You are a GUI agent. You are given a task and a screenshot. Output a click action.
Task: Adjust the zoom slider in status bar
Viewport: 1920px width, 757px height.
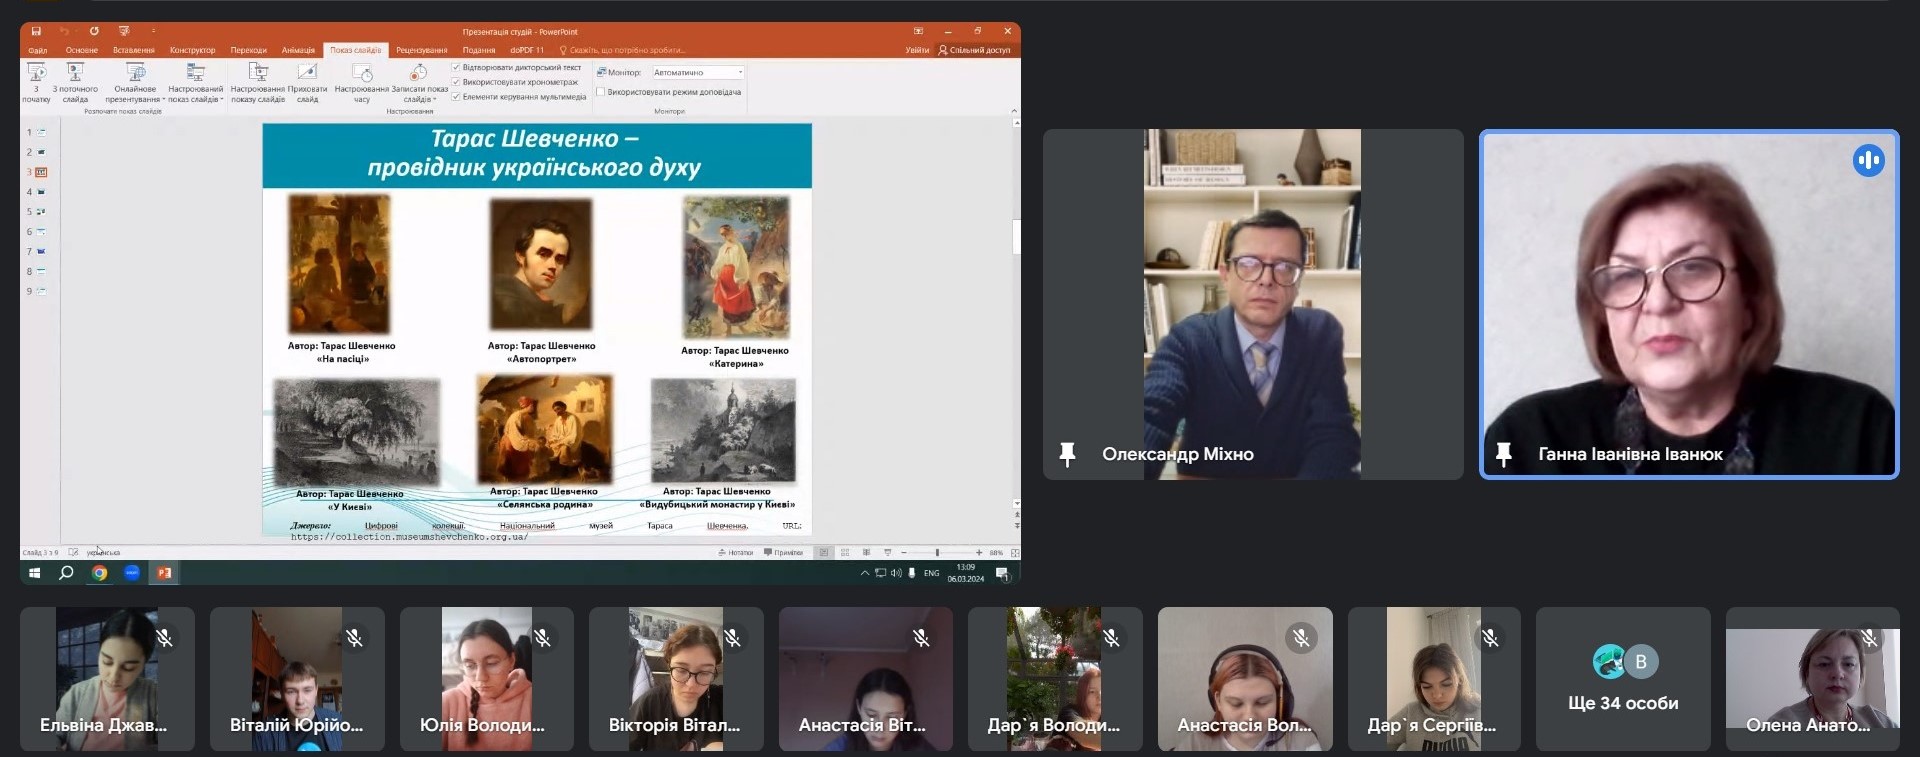pos(937,553)
